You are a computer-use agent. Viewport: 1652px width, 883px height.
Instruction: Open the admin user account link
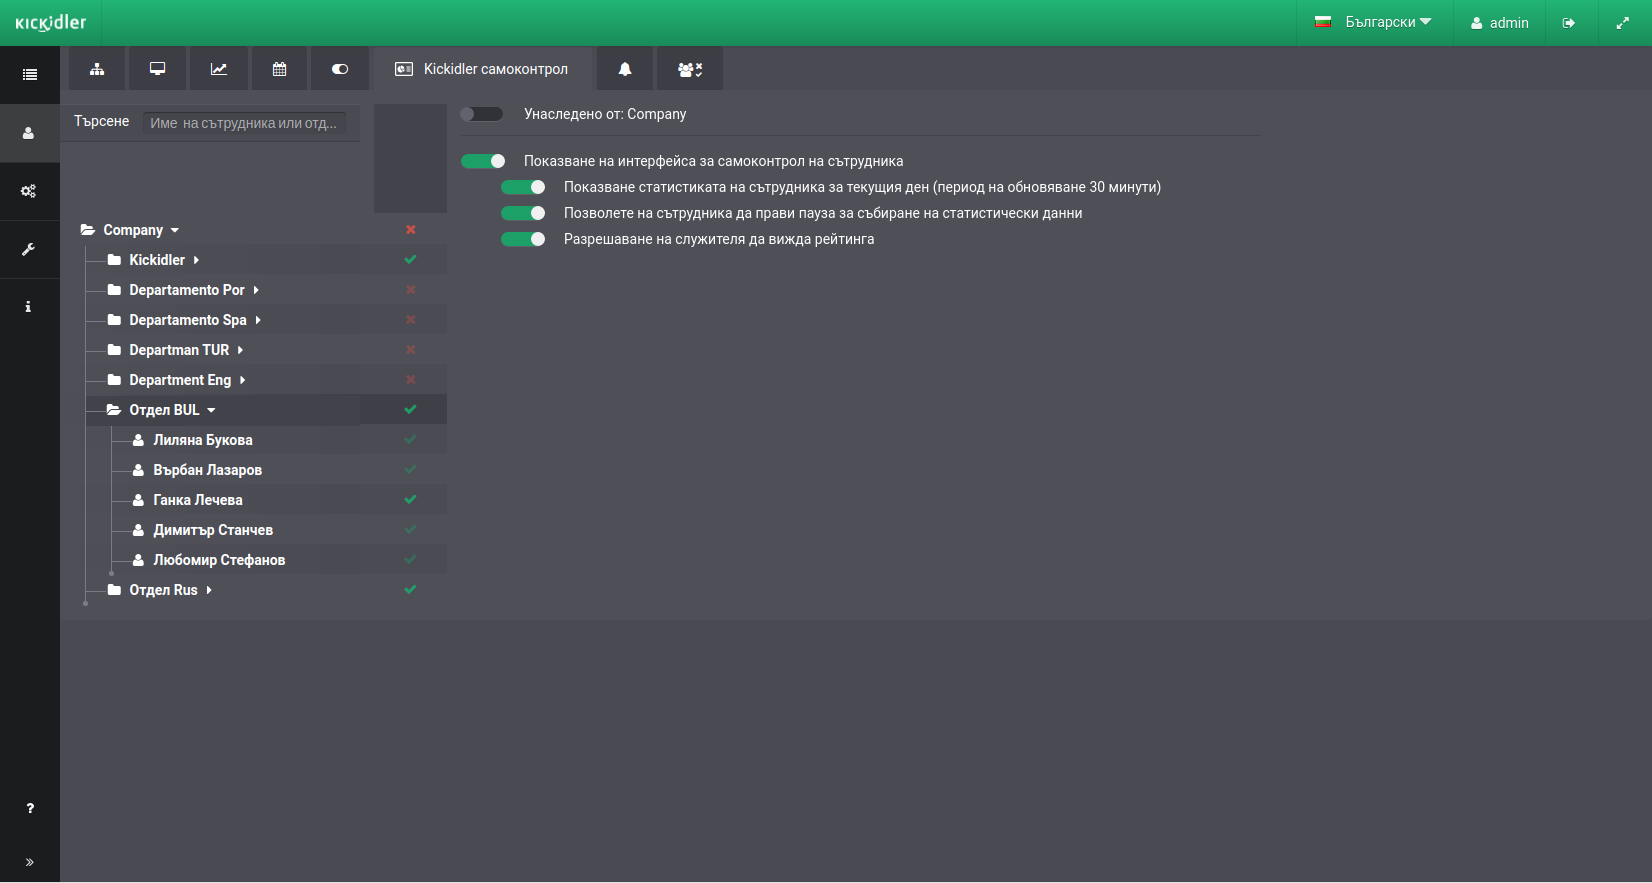pyautogui.click(x=1499, y=23)
